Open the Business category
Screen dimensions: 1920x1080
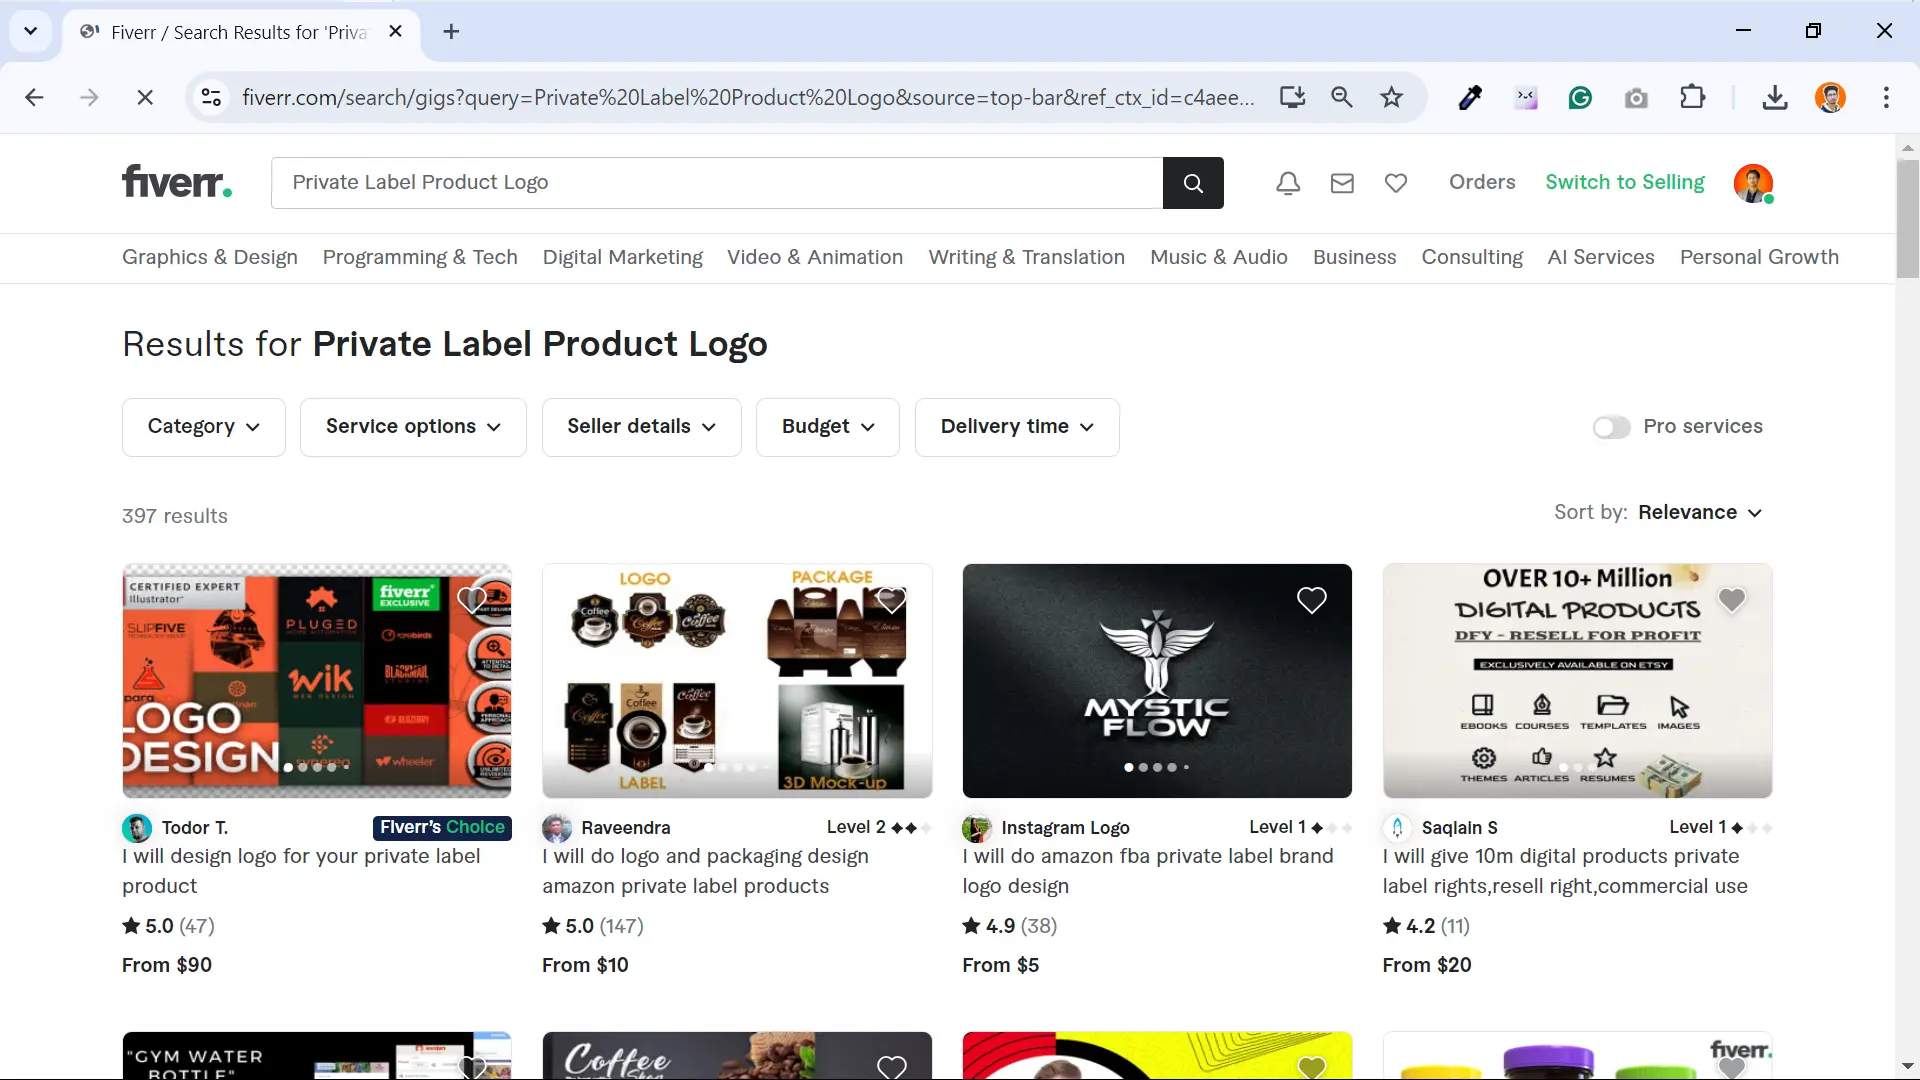(x=1354, y=257)
